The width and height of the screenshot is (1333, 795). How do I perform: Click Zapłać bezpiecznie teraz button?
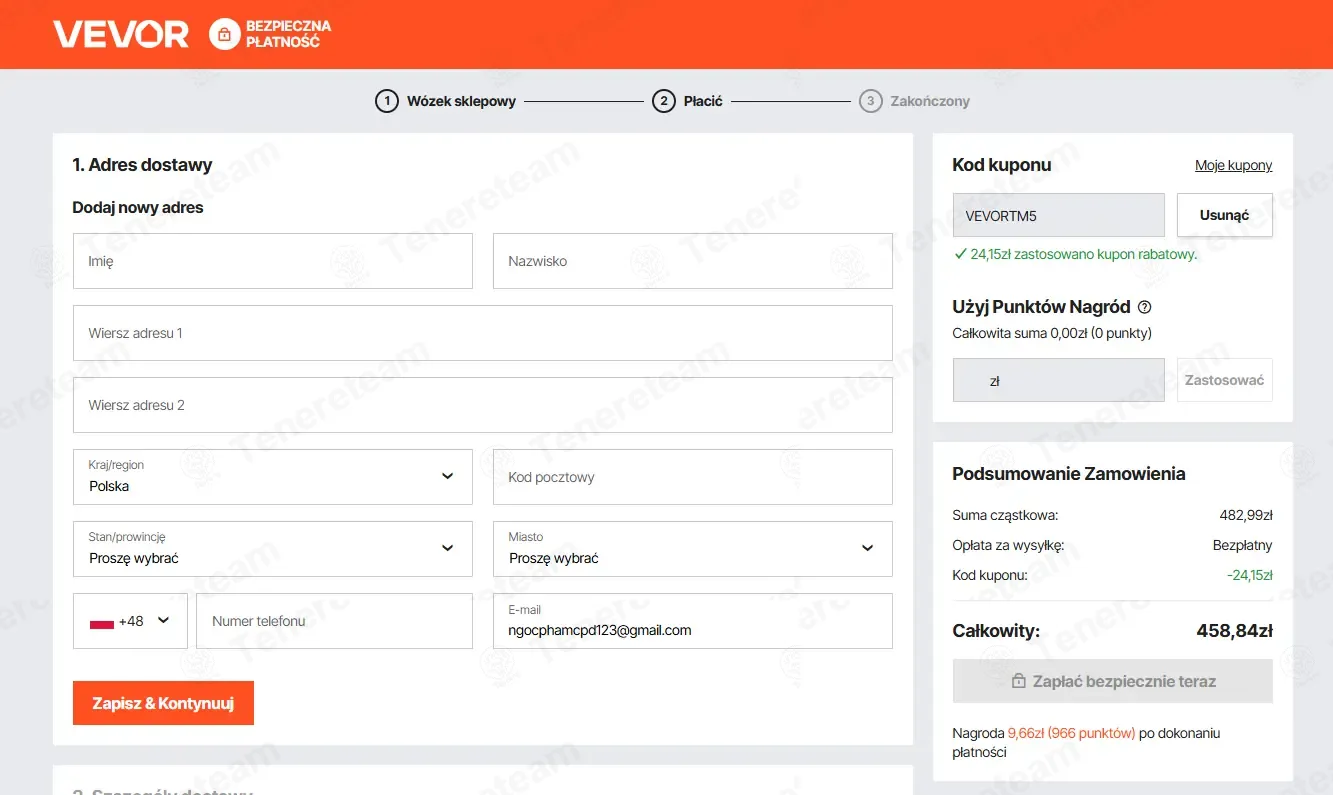(x=1113, y=681)
